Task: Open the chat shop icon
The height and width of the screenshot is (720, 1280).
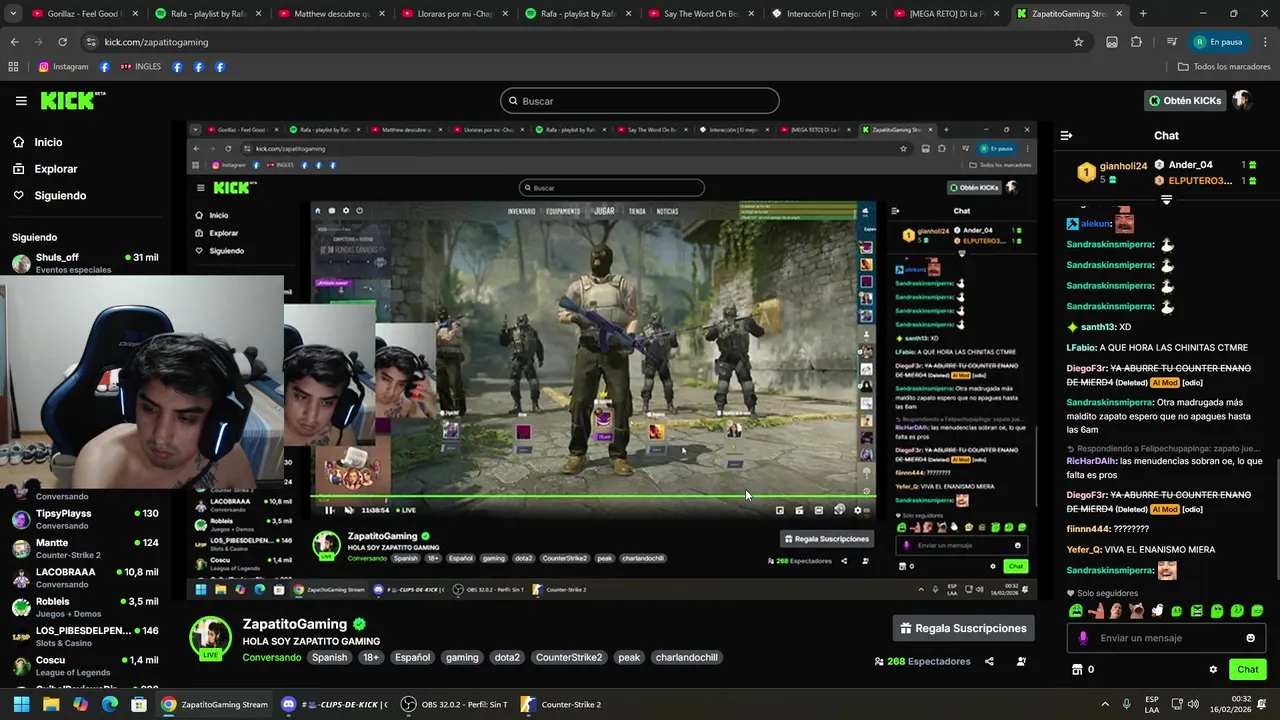Action: pyautogui.click(x=1077, y=669)
